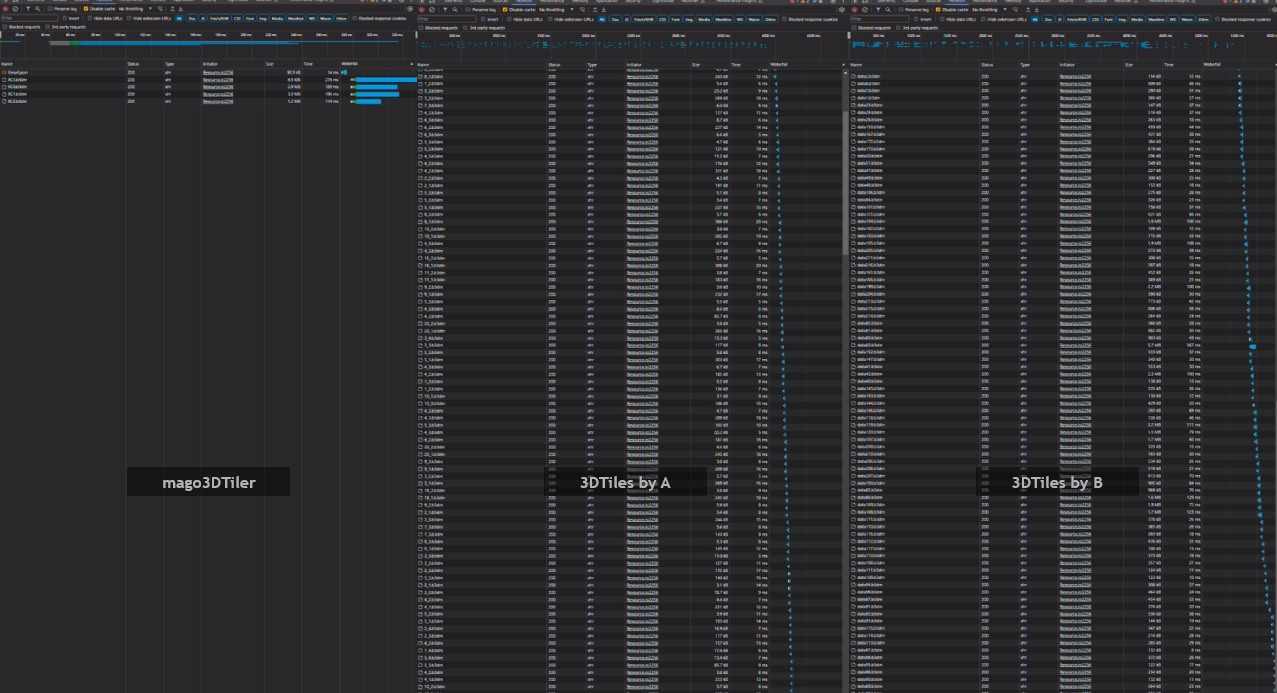
Task: Export HAR file in mago3DTiler panel
Action: (181, 9)
